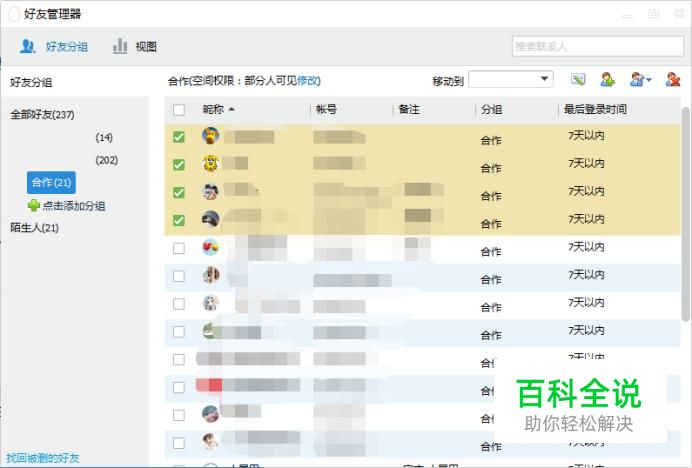The width and height of the screenshot is (692, 468).
Task: Select the group showing (202)
Action: tap(107, 160)
